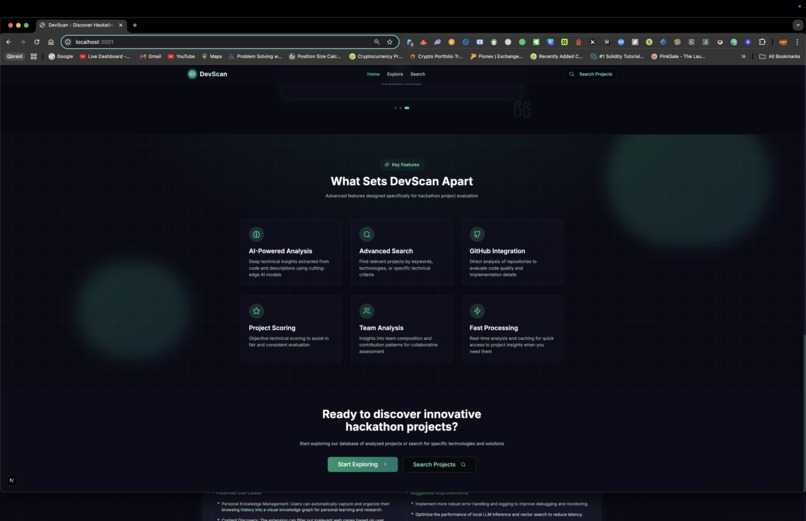Select the DevScan - Discover Hackathon tab

coord(81,25)
